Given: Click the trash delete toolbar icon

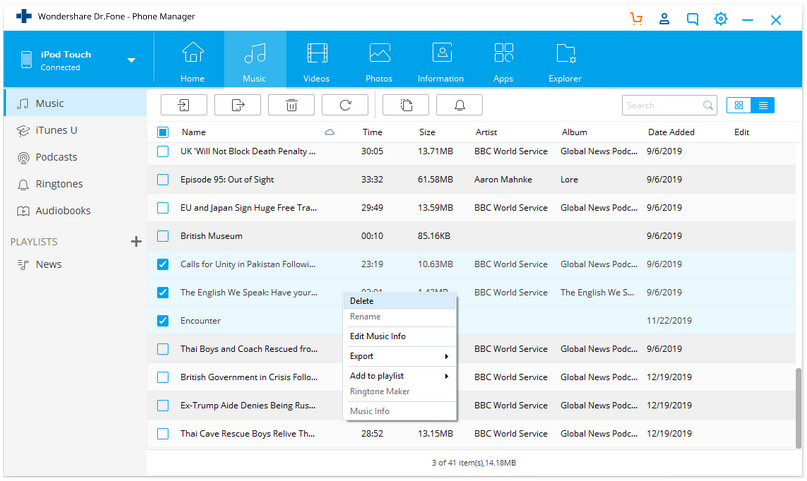Looking at the screenshot, I should pyautogui.click(x=291, y=105).
